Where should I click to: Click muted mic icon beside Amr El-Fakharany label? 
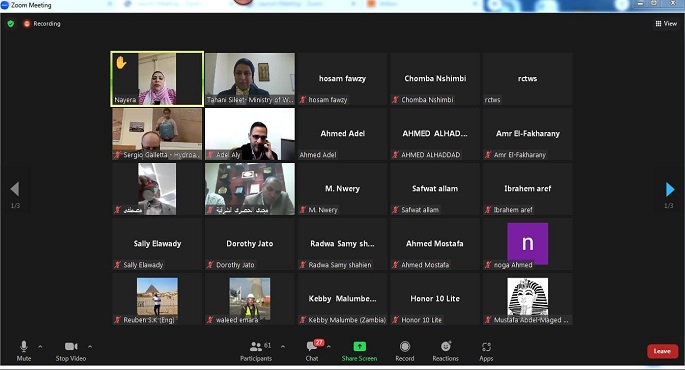point(488,155)
